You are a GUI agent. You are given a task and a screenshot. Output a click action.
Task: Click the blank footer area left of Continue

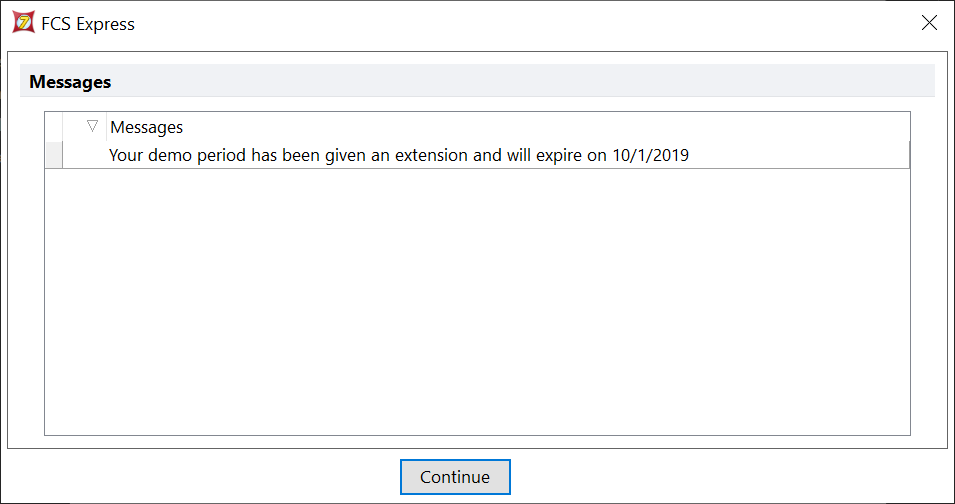pos(200,477)
